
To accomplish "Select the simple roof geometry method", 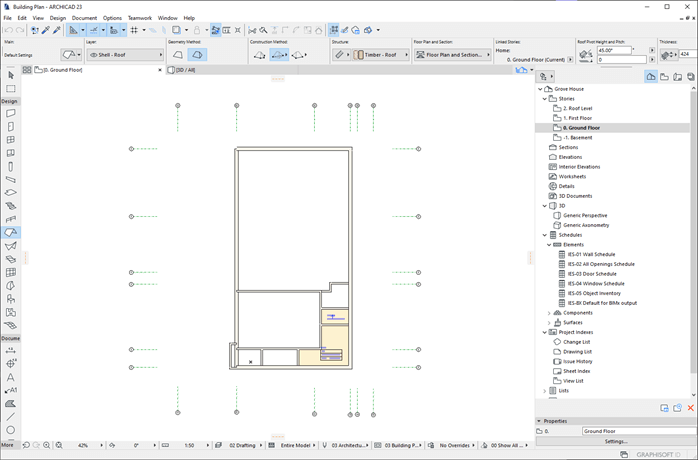I will point(178,55).
